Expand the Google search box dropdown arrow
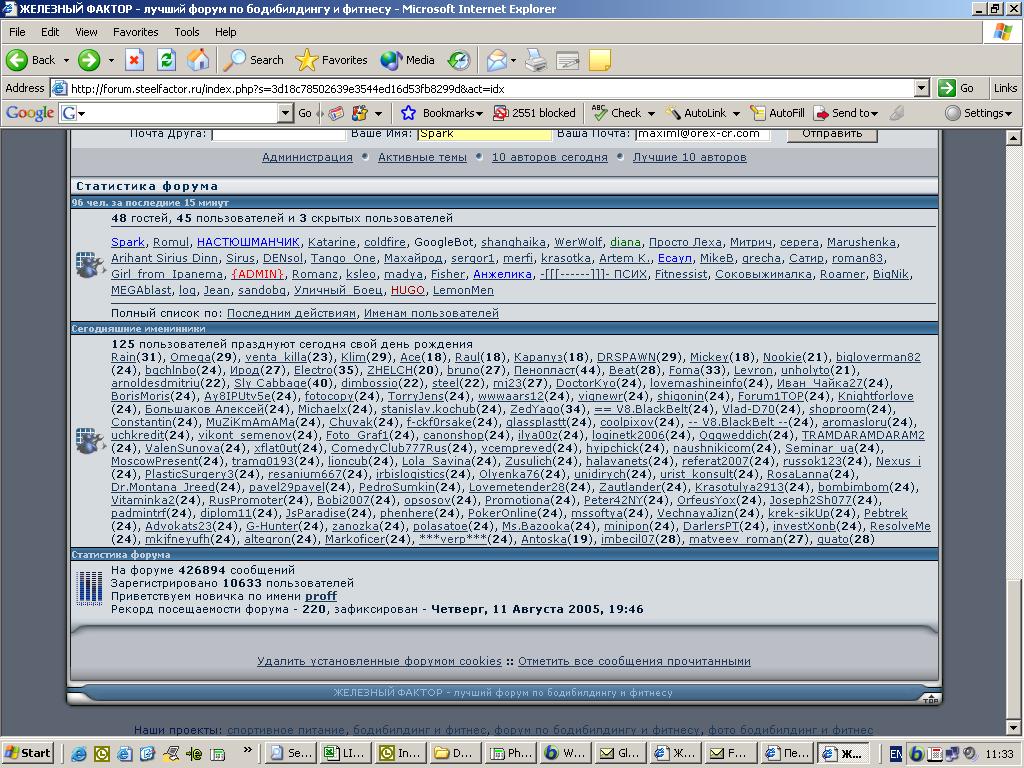This screenshot has width=1024, height=768. pos(285,113)
